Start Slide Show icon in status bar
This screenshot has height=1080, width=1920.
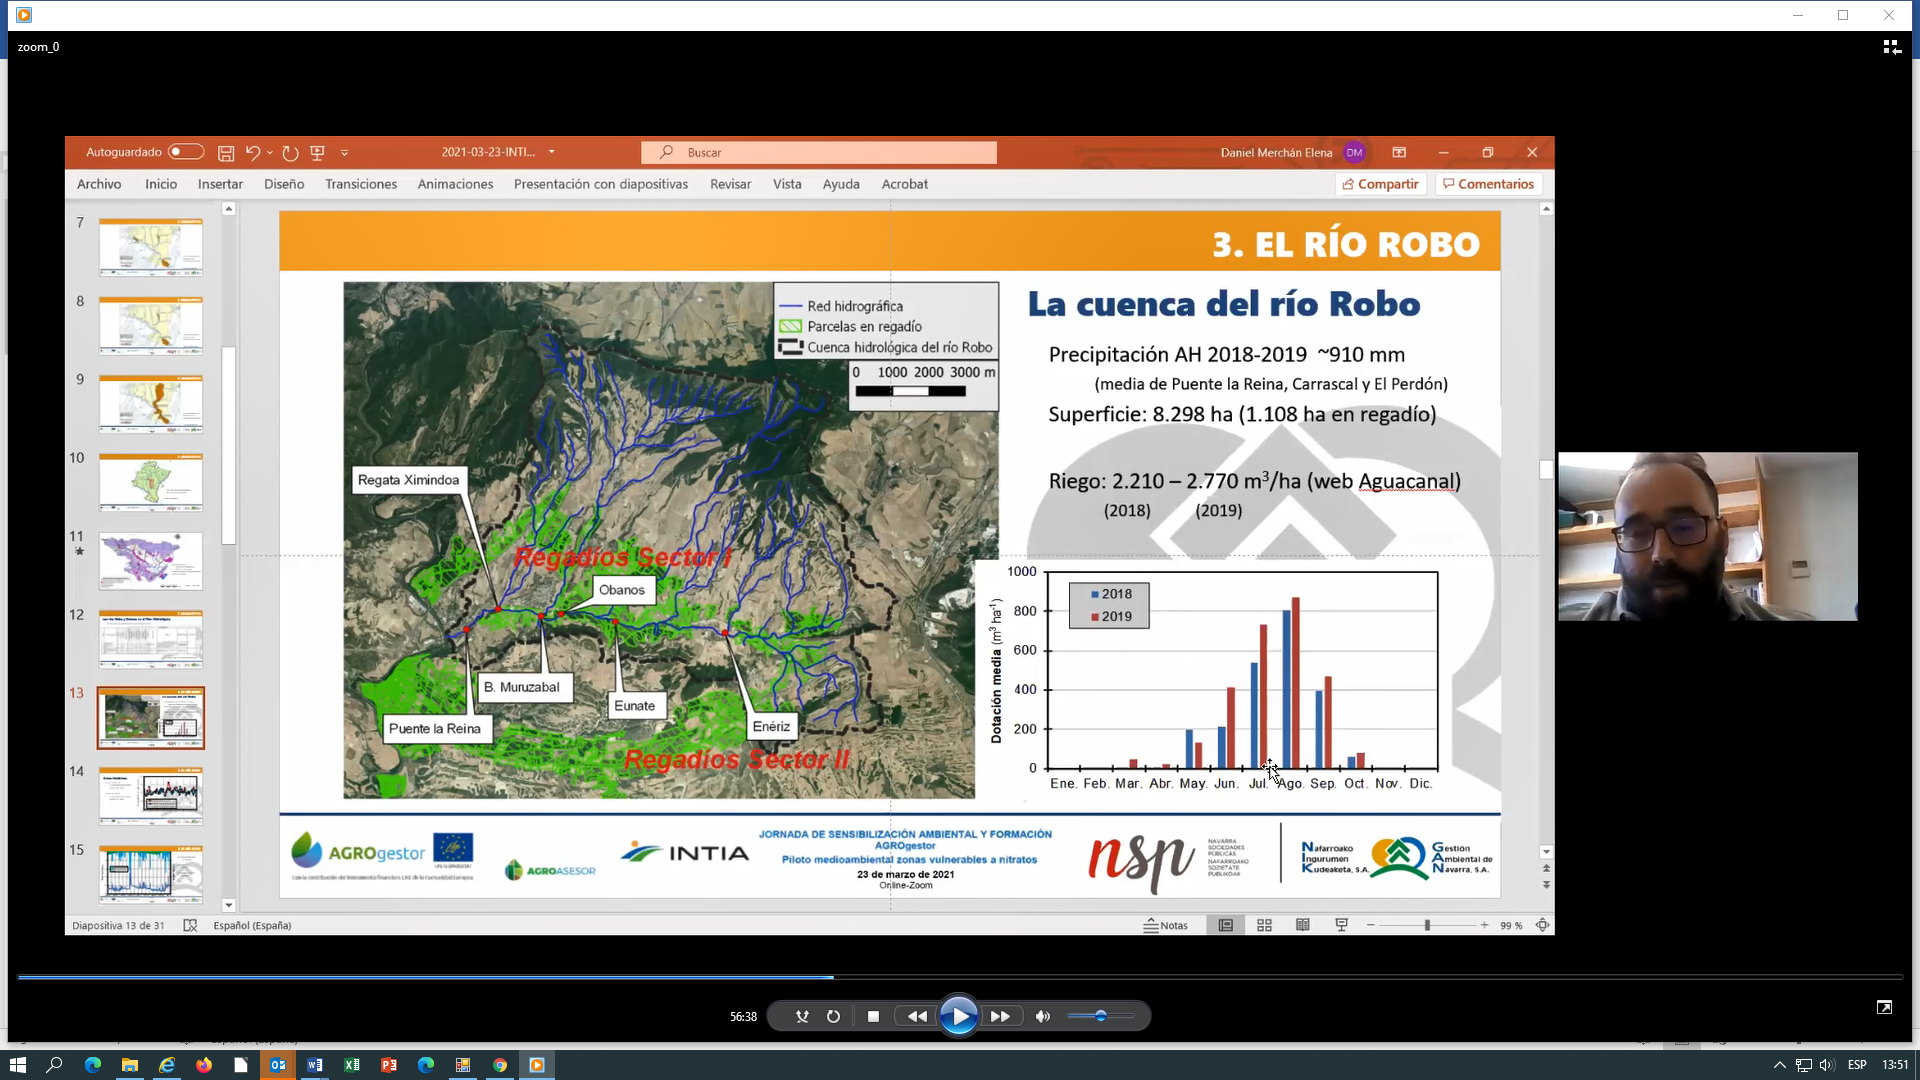[1342, 925]
